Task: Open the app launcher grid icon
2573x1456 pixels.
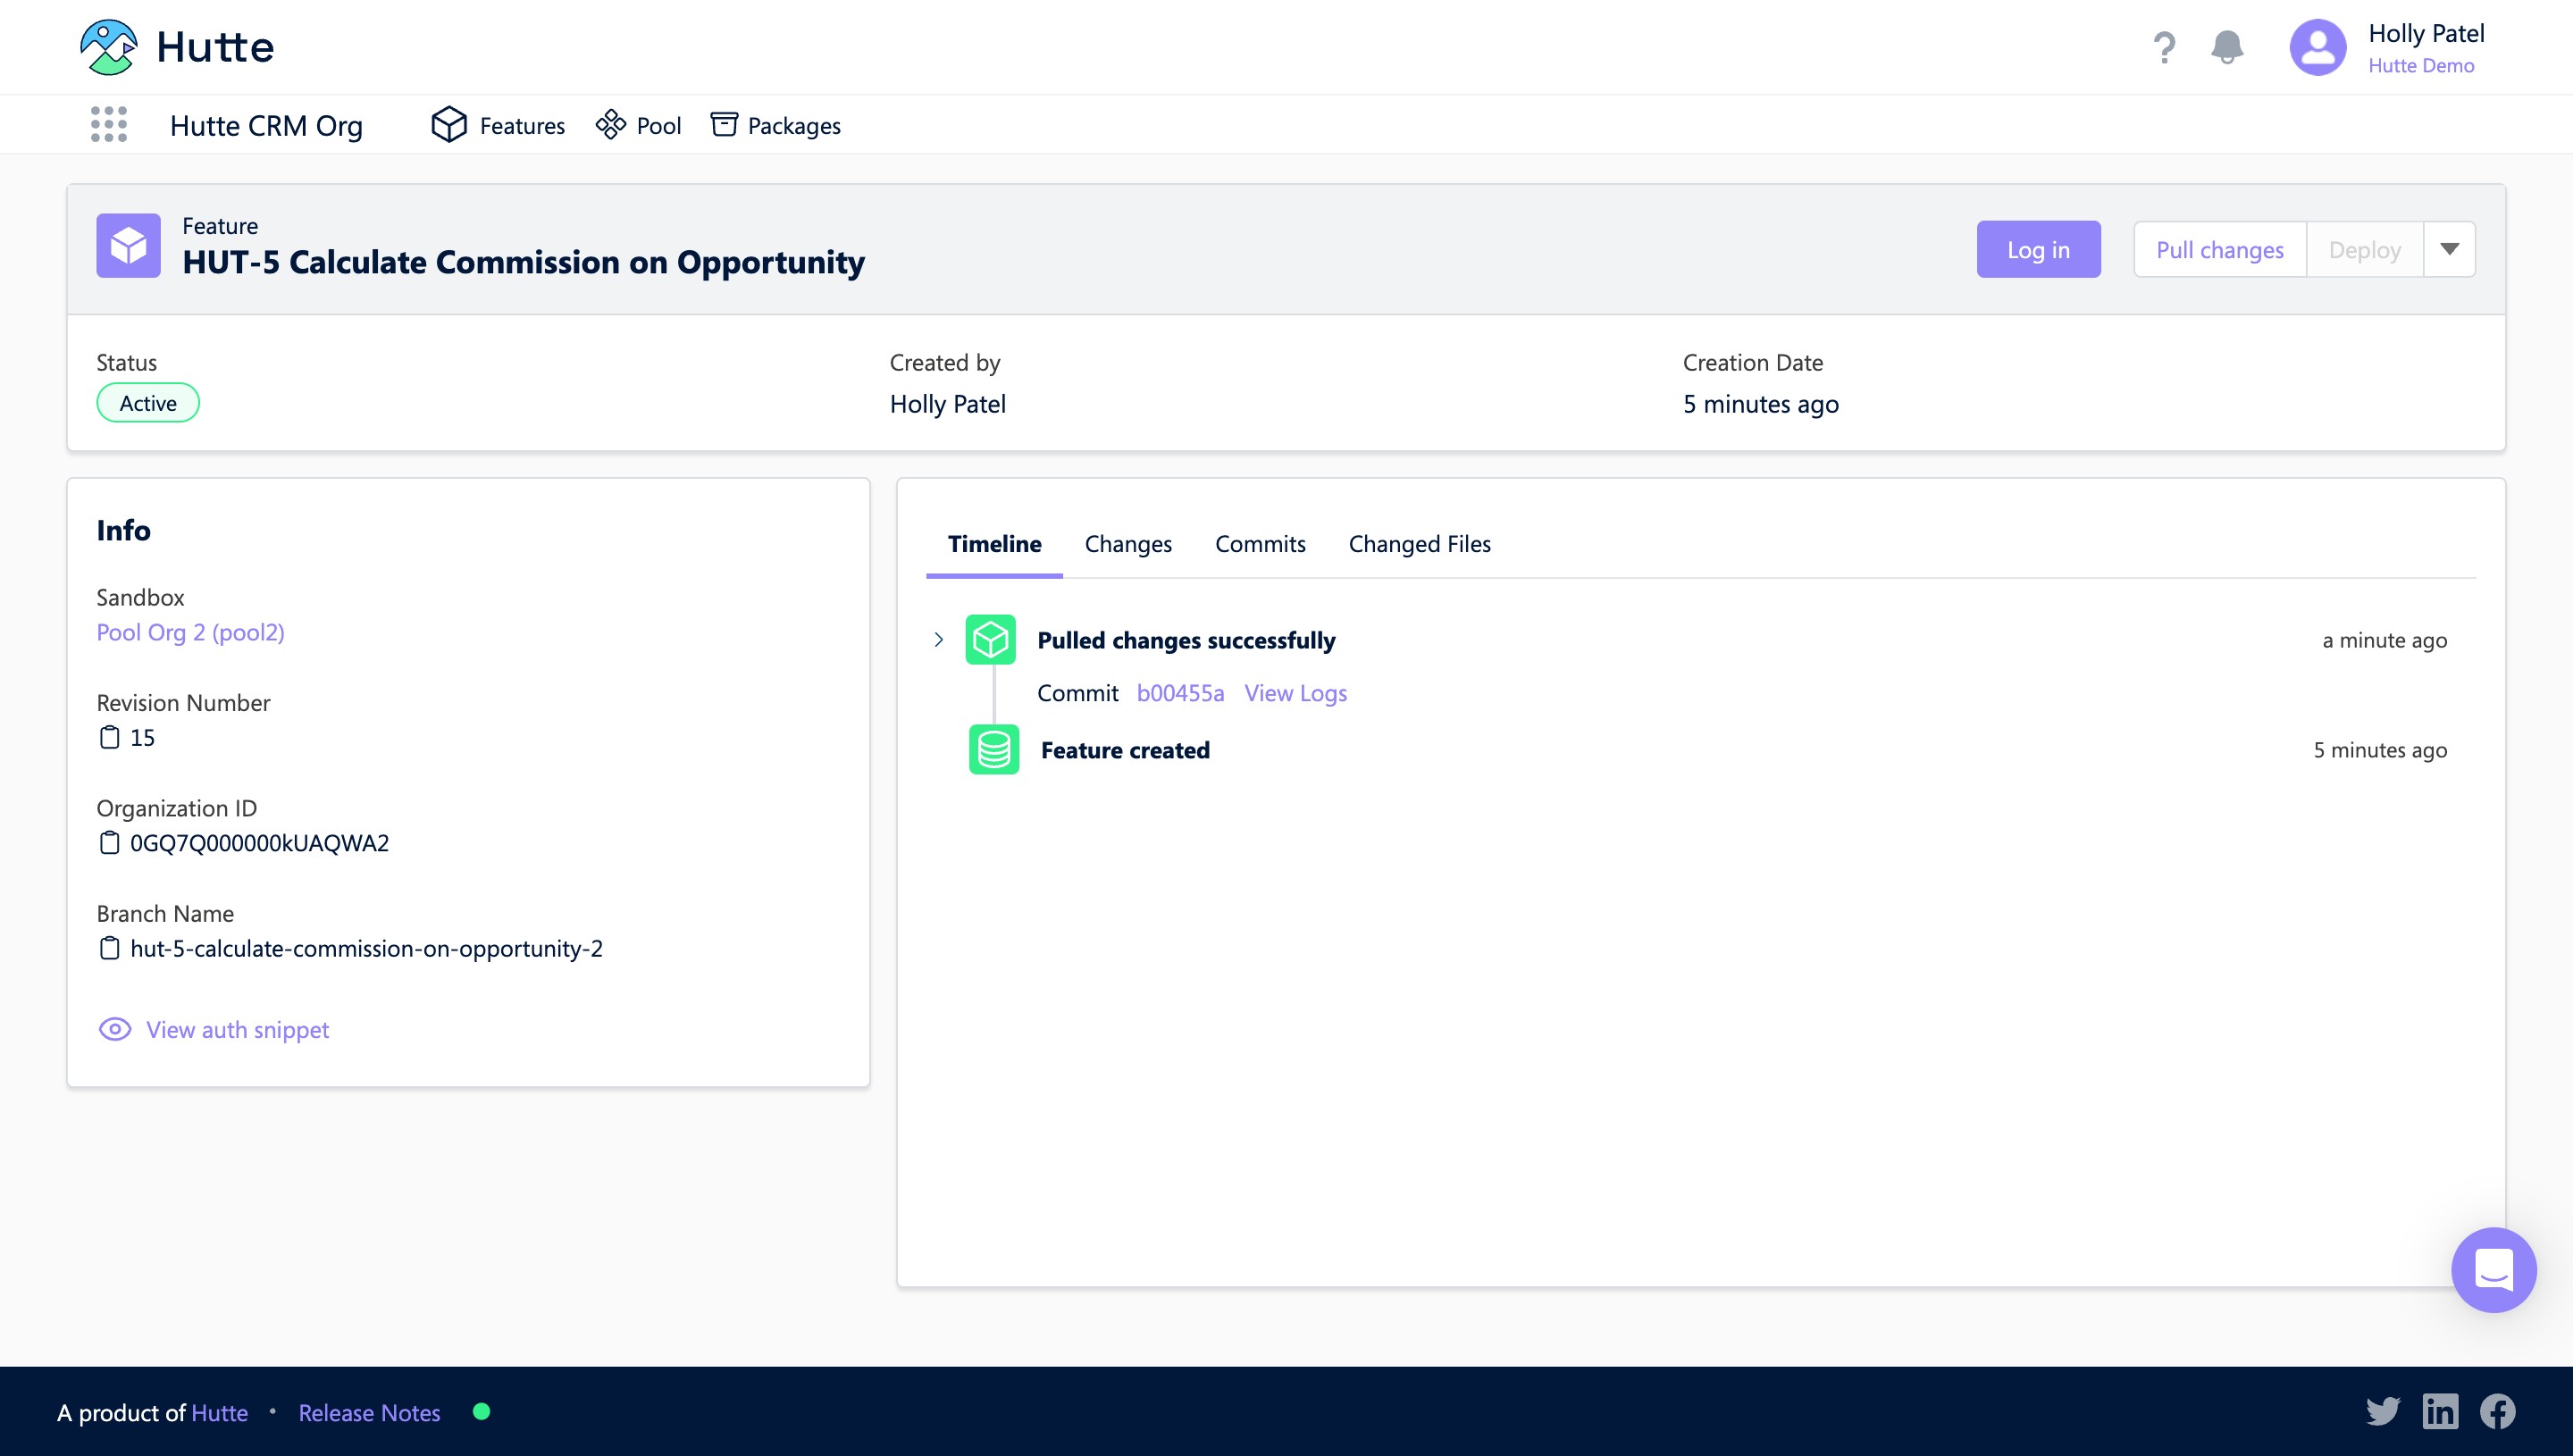Action: [x=109, y=125]
